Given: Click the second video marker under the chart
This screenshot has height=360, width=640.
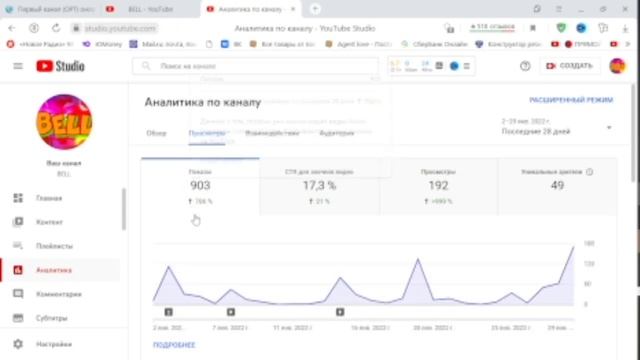Looking at the screenshot, I should (231, 312).
